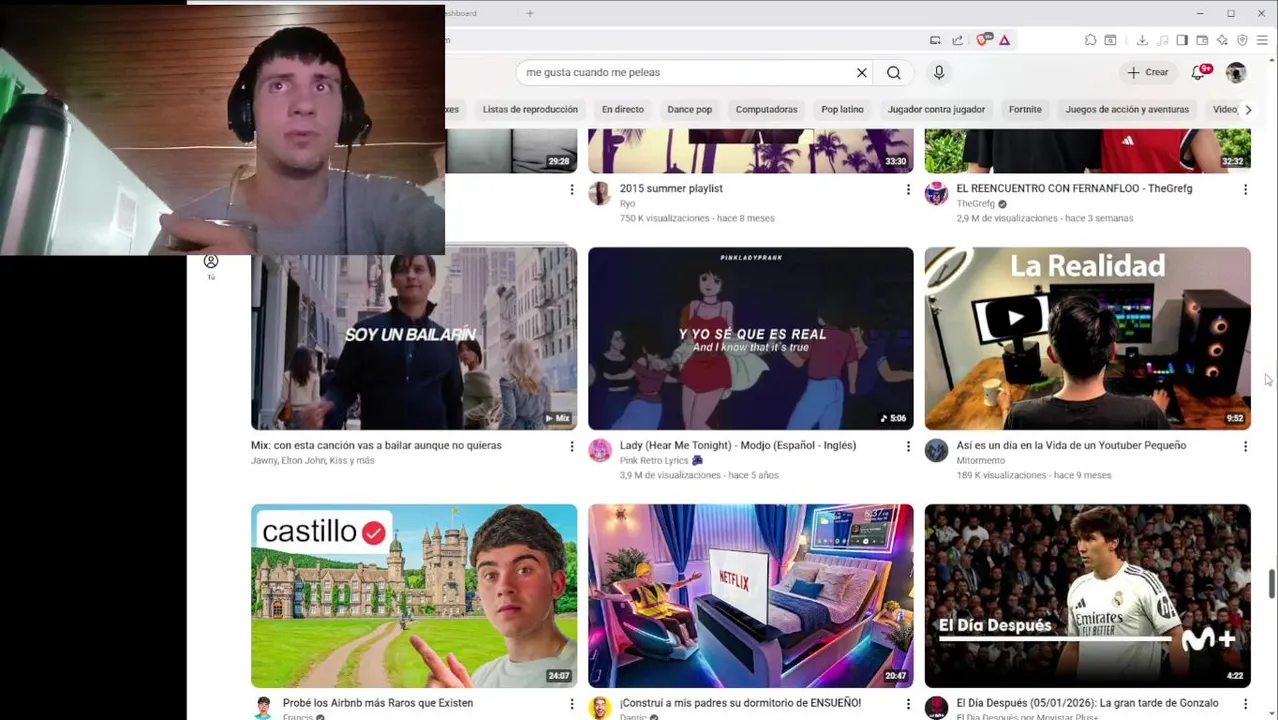Select the En directo chip
Screen dimensions: 1278x720
[623, 109]
